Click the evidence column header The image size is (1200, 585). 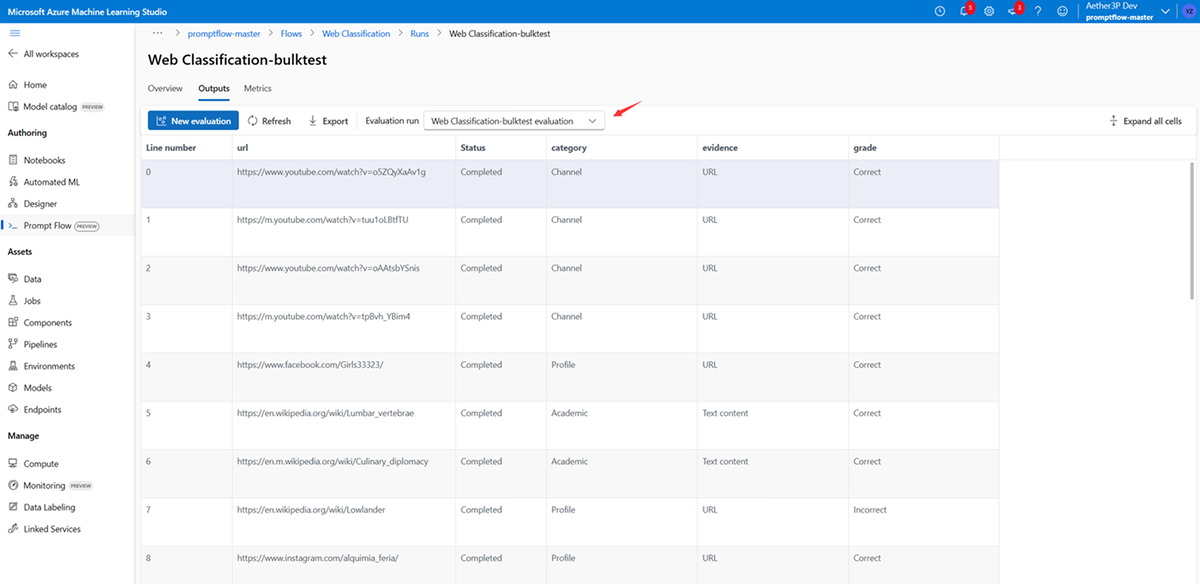tap(772, 148)
